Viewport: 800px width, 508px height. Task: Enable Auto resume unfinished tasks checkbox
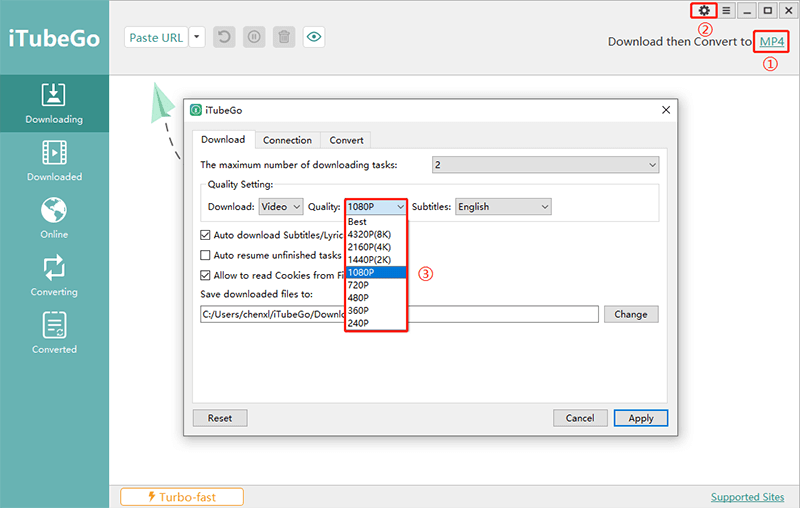[x=205, y=255]
